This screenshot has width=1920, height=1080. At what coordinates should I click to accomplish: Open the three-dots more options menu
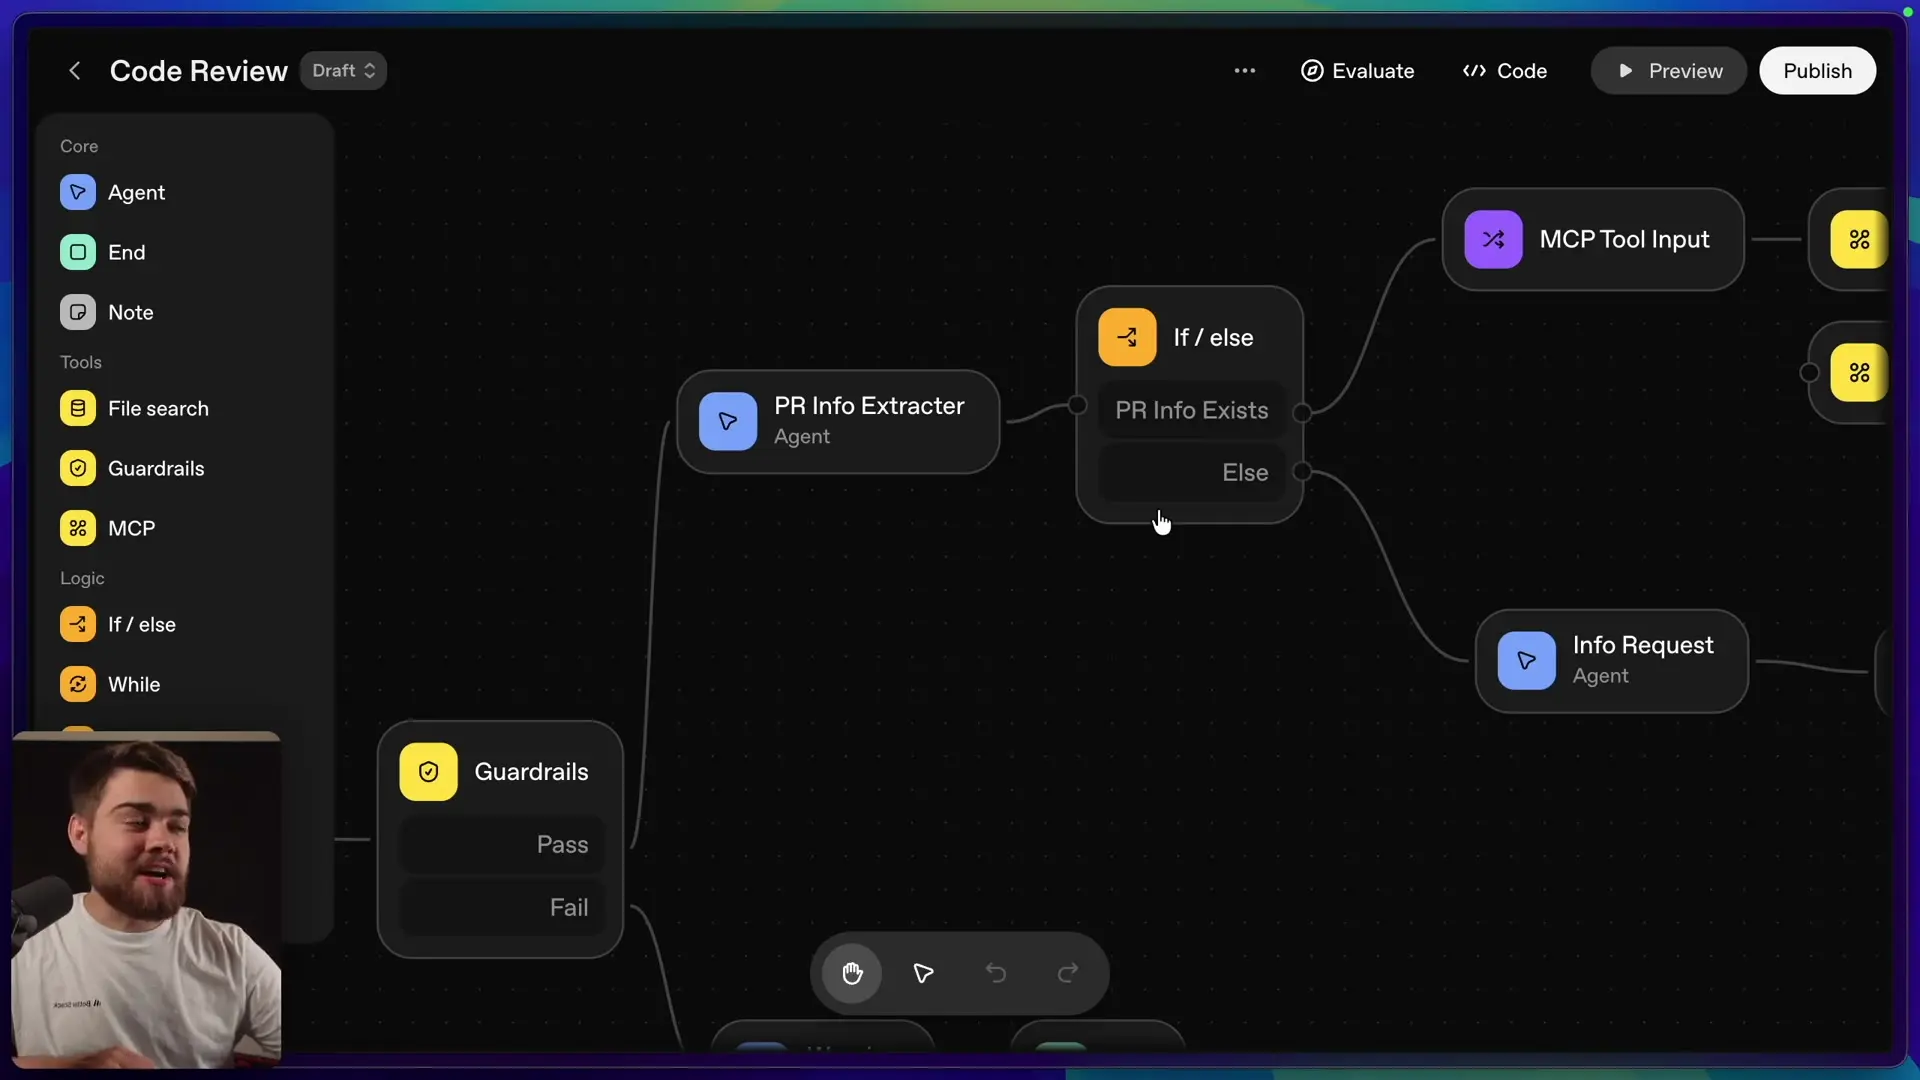click(1244, 71)
